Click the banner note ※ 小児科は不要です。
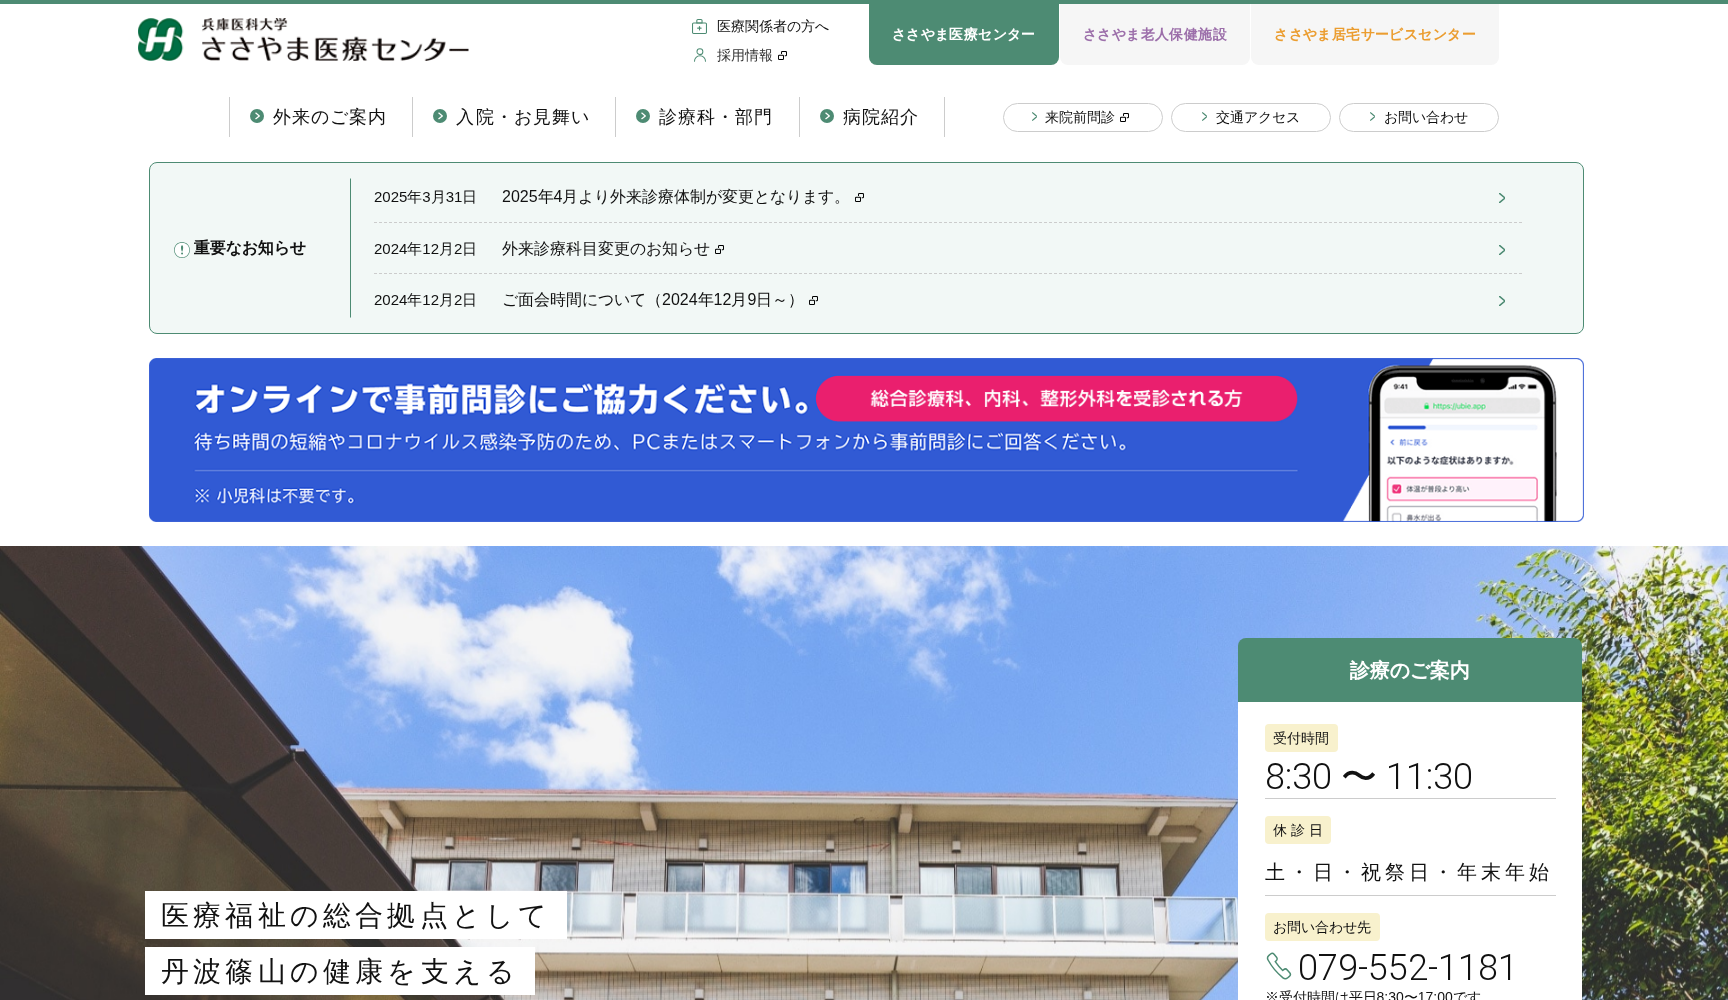1728x1000 pixels. tap(277, 496)
